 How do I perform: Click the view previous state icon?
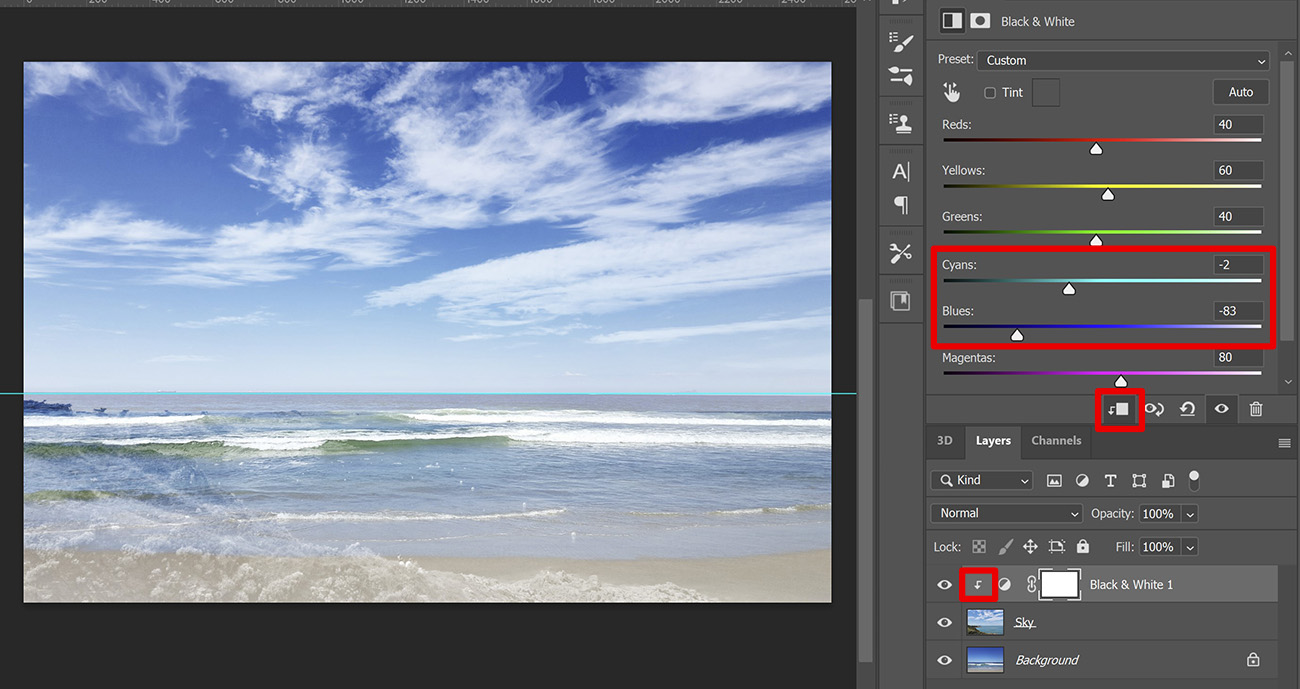1153,409
